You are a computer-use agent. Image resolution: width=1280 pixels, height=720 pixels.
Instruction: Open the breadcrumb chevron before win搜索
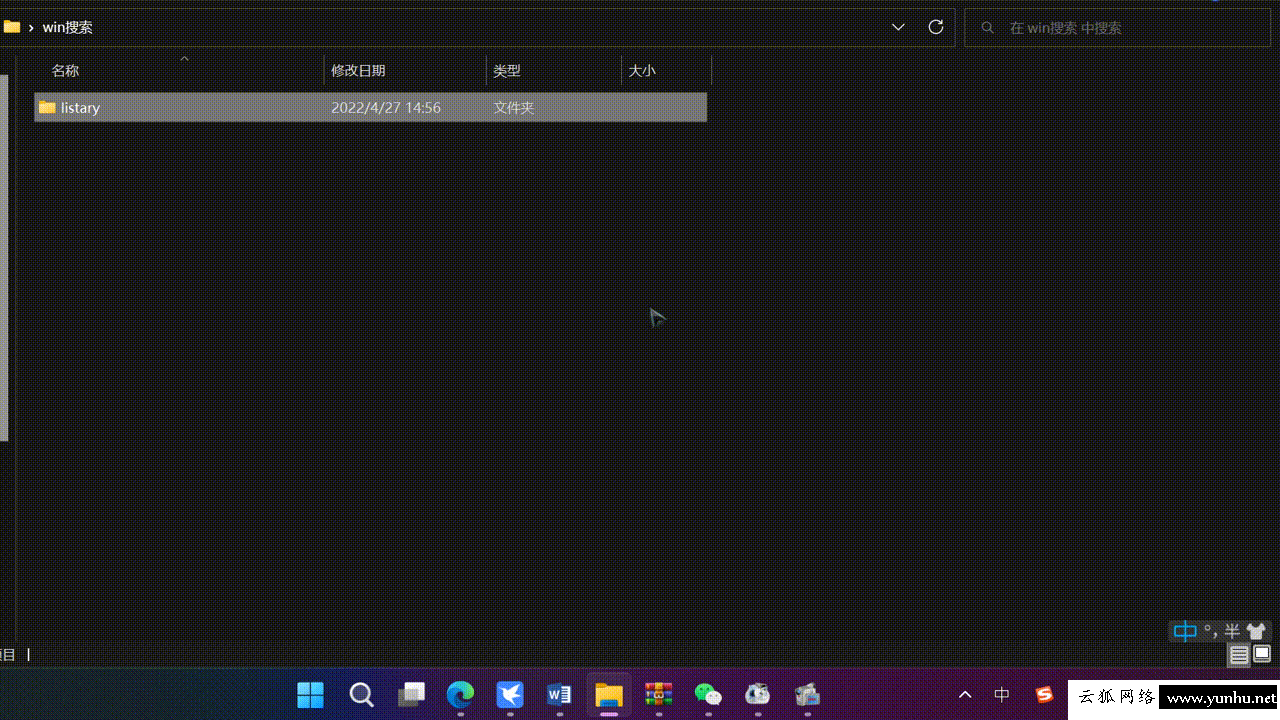click(31, 27)
